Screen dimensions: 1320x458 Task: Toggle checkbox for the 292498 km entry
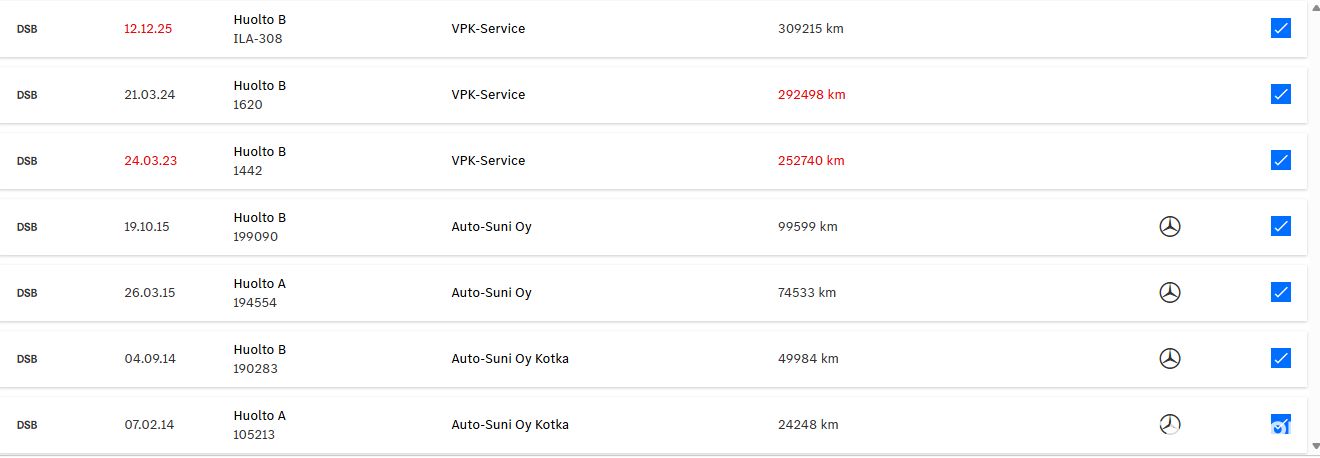coord(1281,94)
